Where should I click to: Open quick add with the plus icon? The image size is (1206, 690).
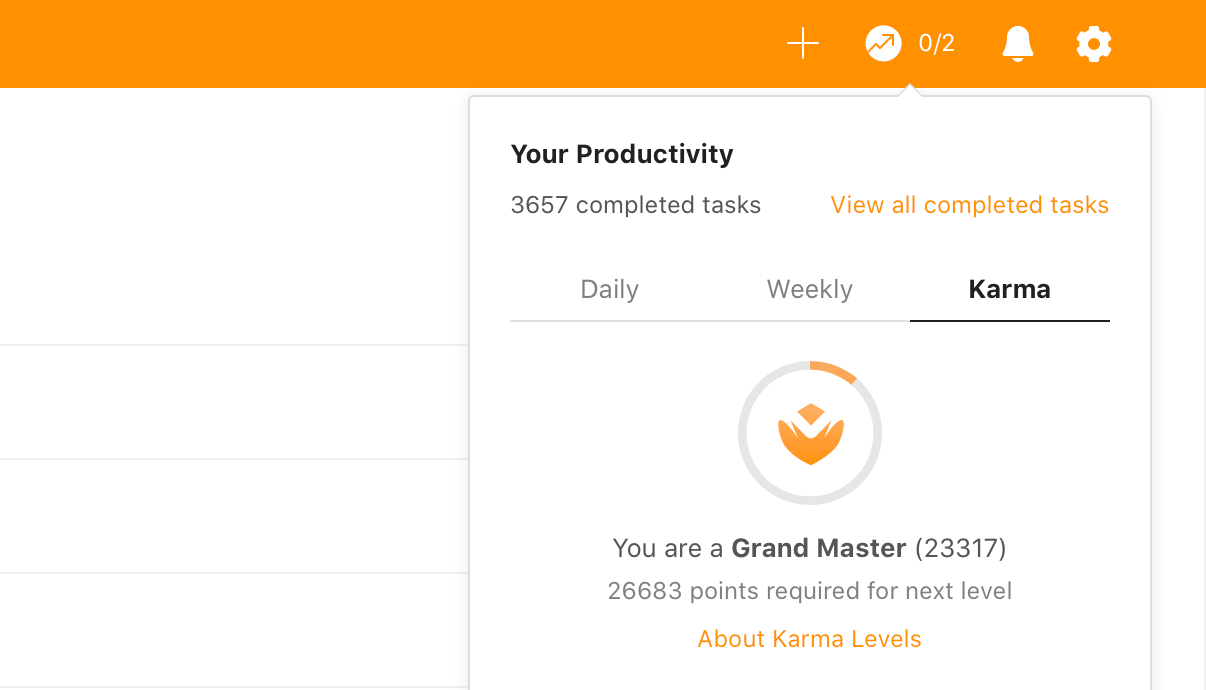click(802, 43)
